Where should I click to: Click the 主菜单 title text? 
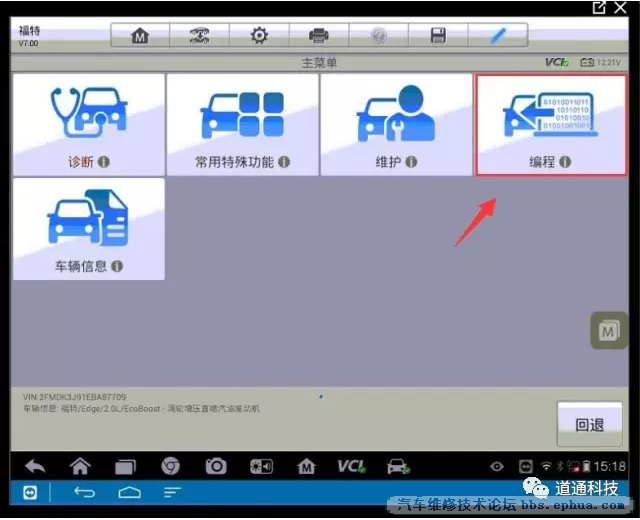coord(319,63)
